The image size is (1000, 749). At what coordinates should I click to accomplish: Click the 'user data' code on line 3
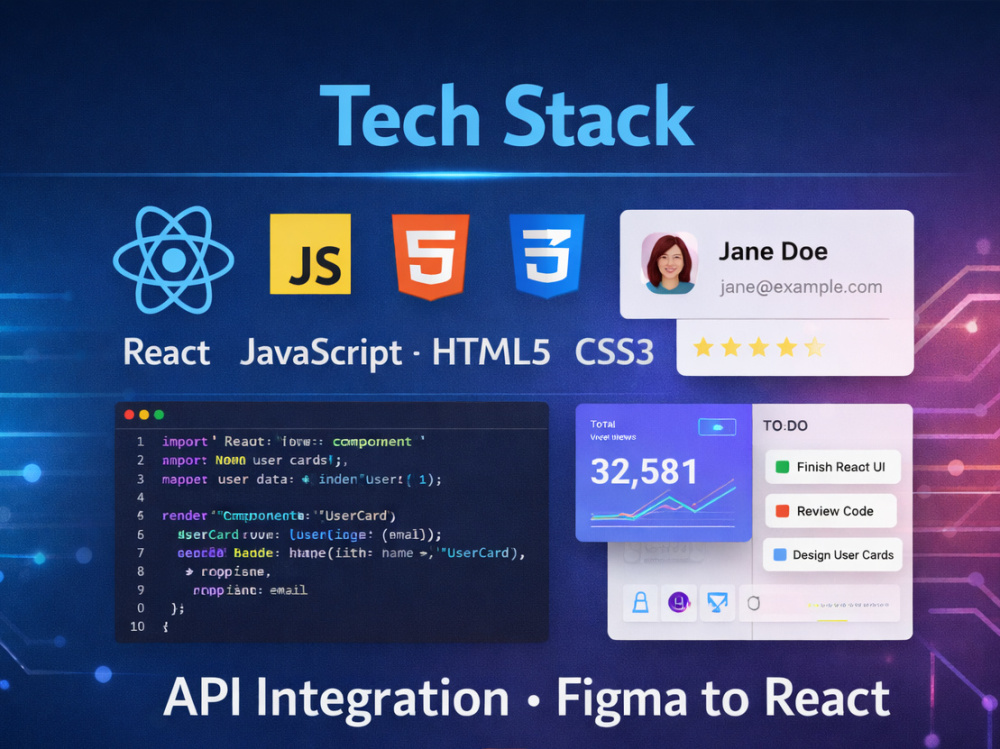click(253, 479)
